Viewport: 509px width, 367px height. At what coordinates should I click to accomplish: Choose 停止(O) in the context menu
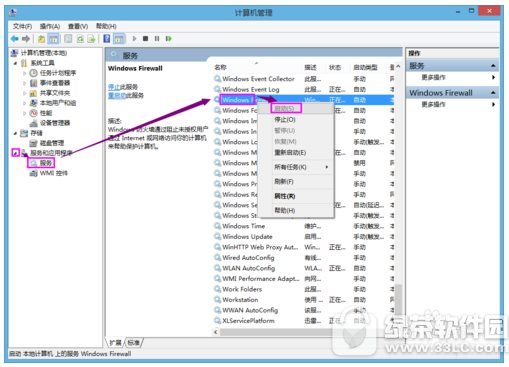tap(296, 120)
